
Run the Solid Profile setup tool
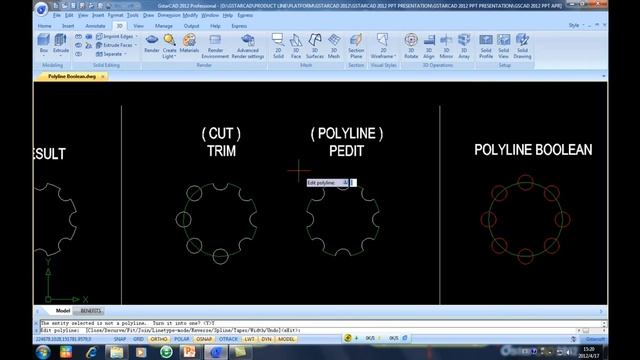click(486, 46)
